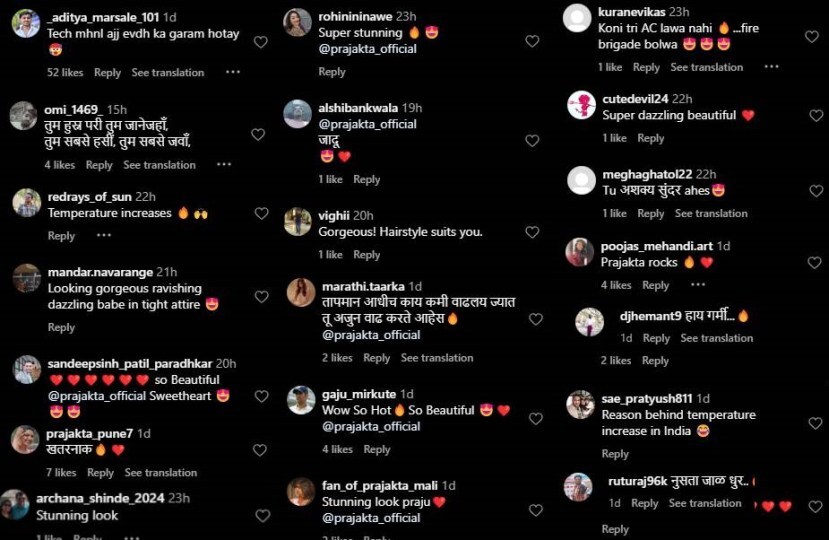
Task: Like mandar.navarange's comment with heart icon
Action: tap(262, 297)
